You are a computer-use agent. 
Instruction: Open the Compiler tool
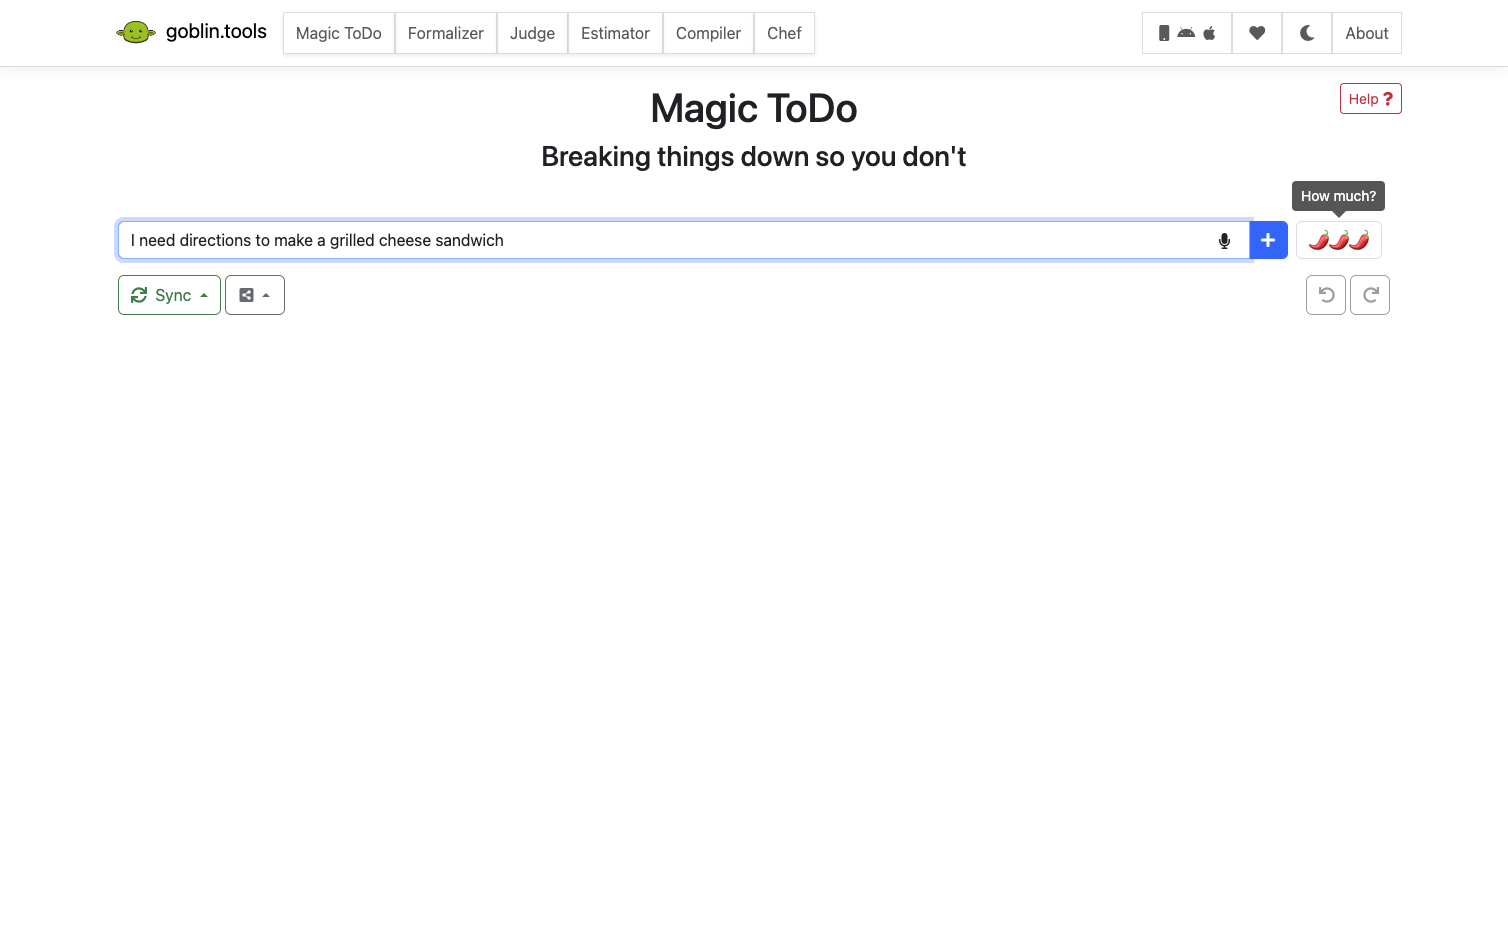[x=708, y=33]
